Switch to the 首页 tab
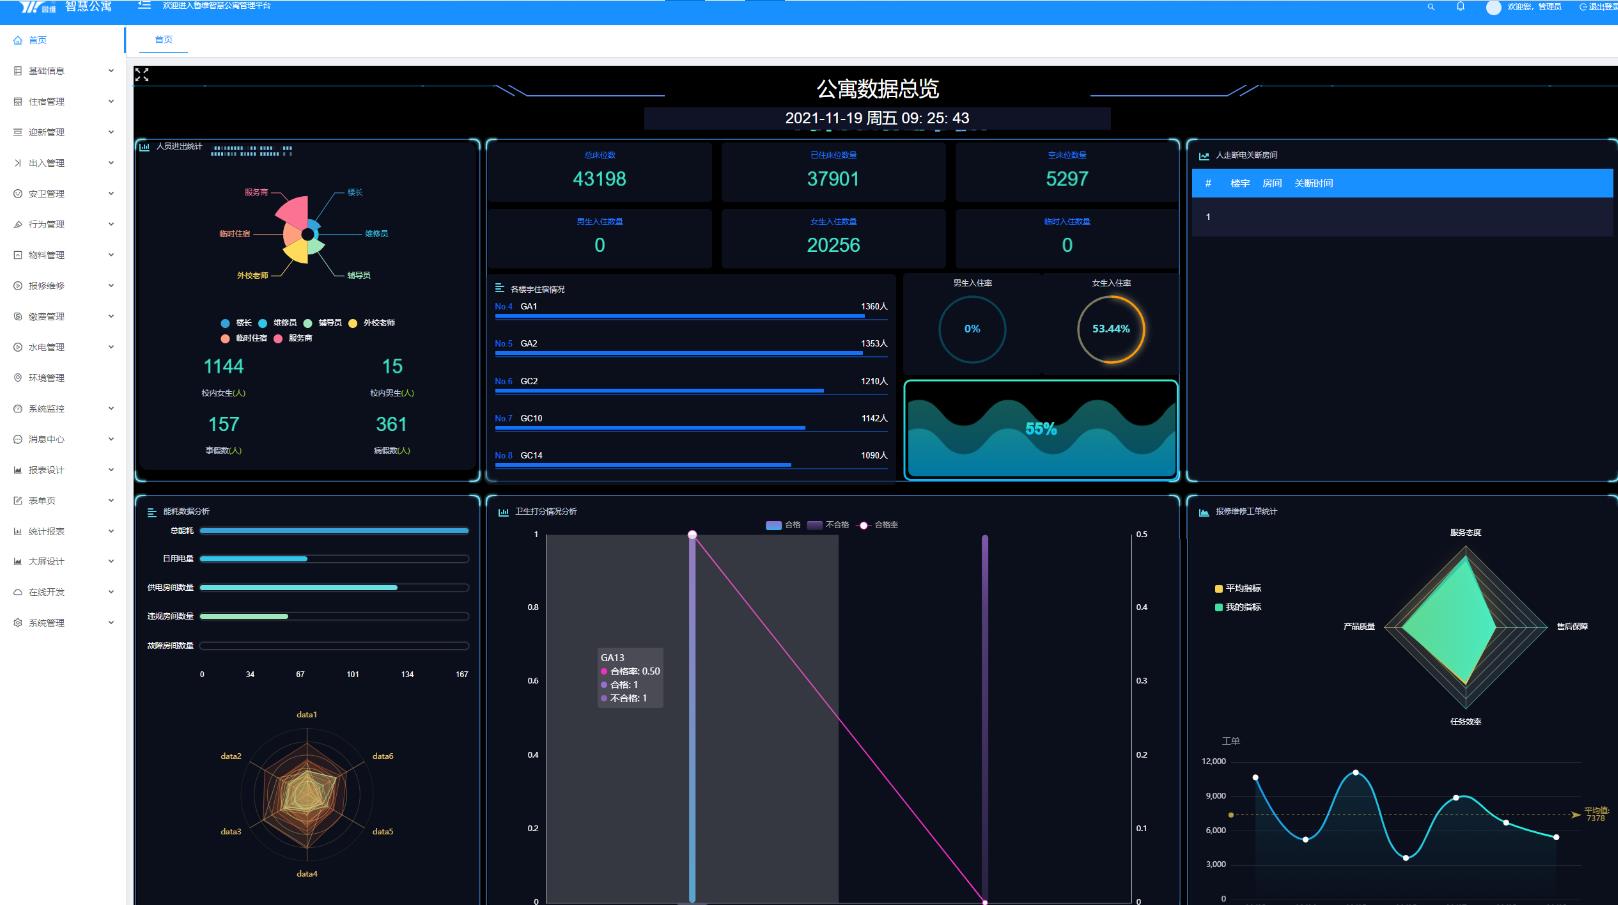 click(x=163, y=40)
